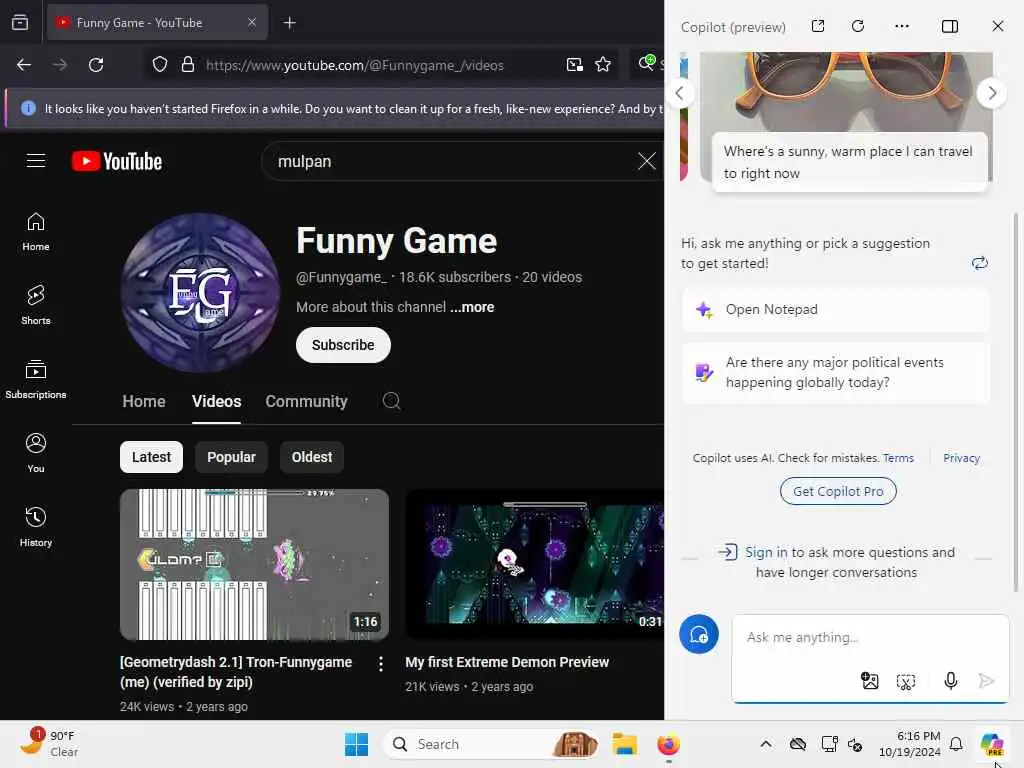The image size is (1024, 768).
Task: Start a new Copilot topic
Action: coord(699,634)
